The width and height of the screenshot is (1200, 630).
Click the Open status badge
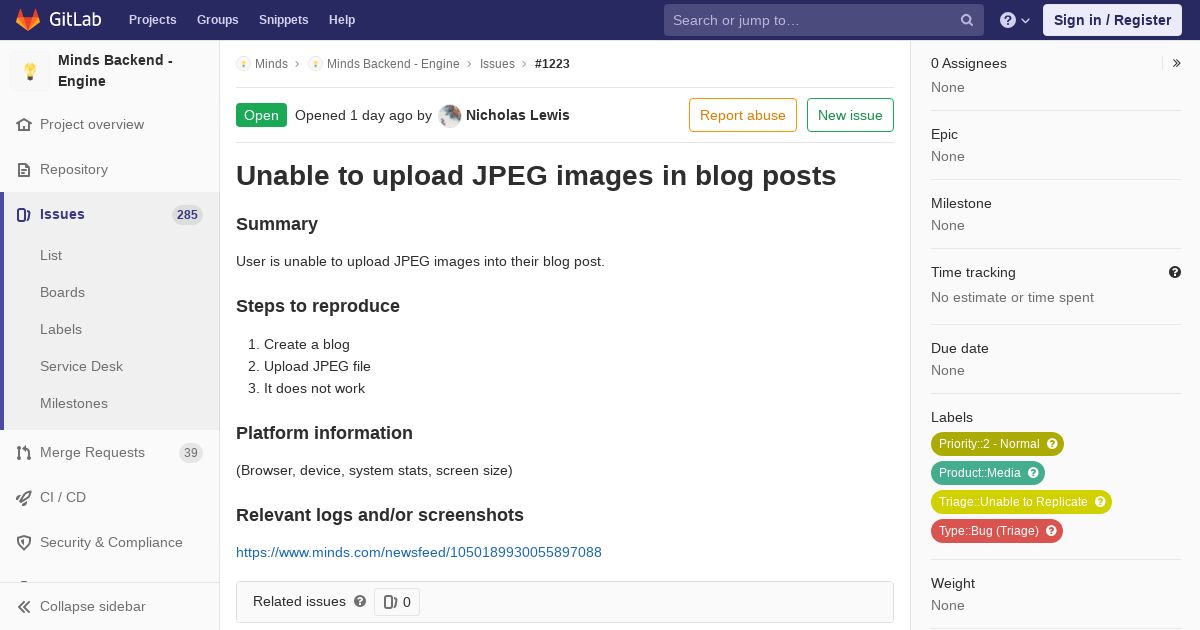point(261,115)
